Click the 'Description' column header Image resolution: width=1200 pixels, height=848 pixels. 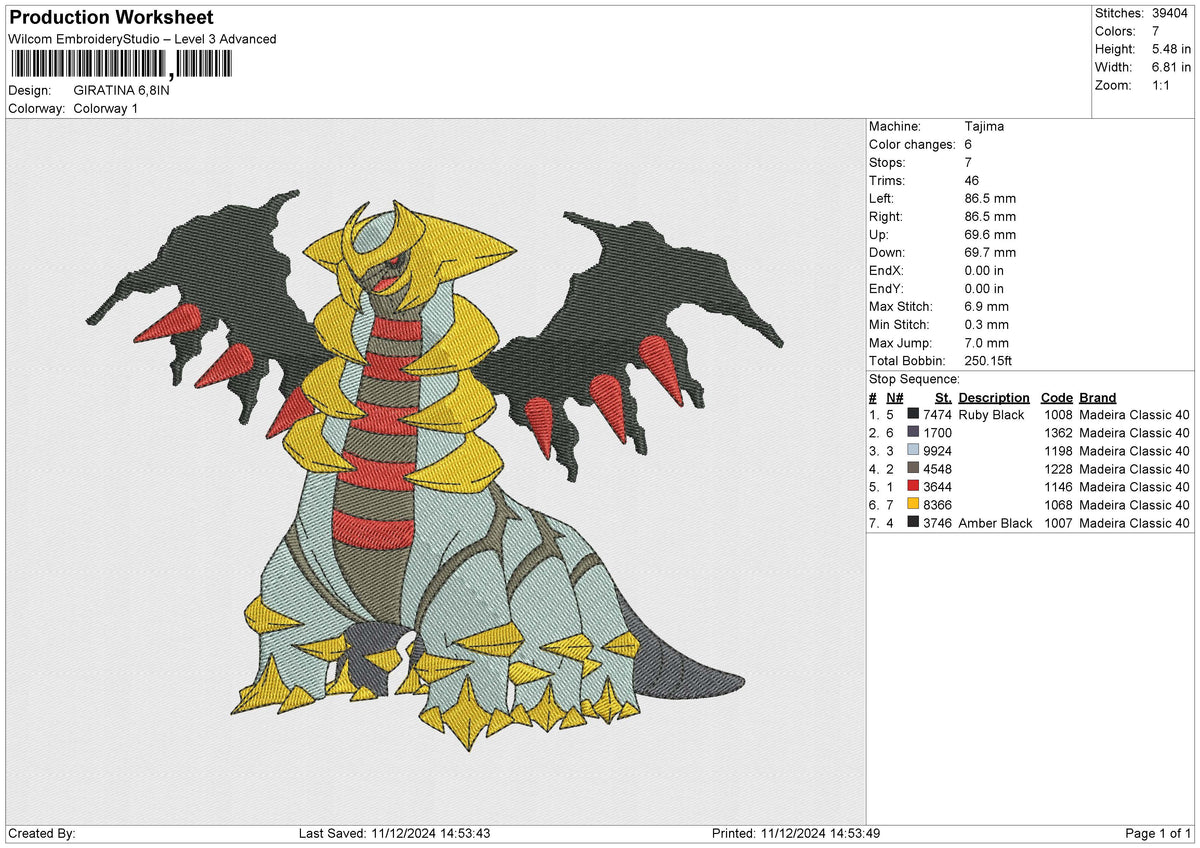point(994,398)
